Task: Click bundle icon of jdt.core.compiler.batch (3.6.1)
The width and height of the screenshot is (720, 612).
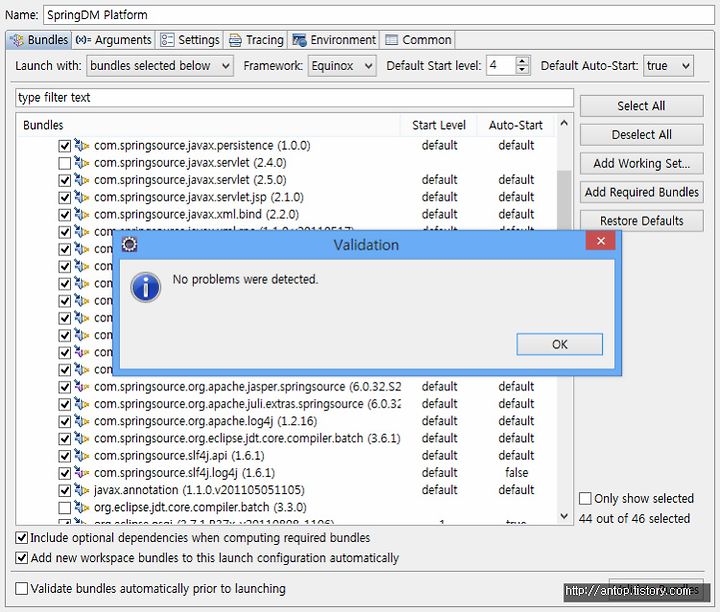Action: [x=82, y=438]
